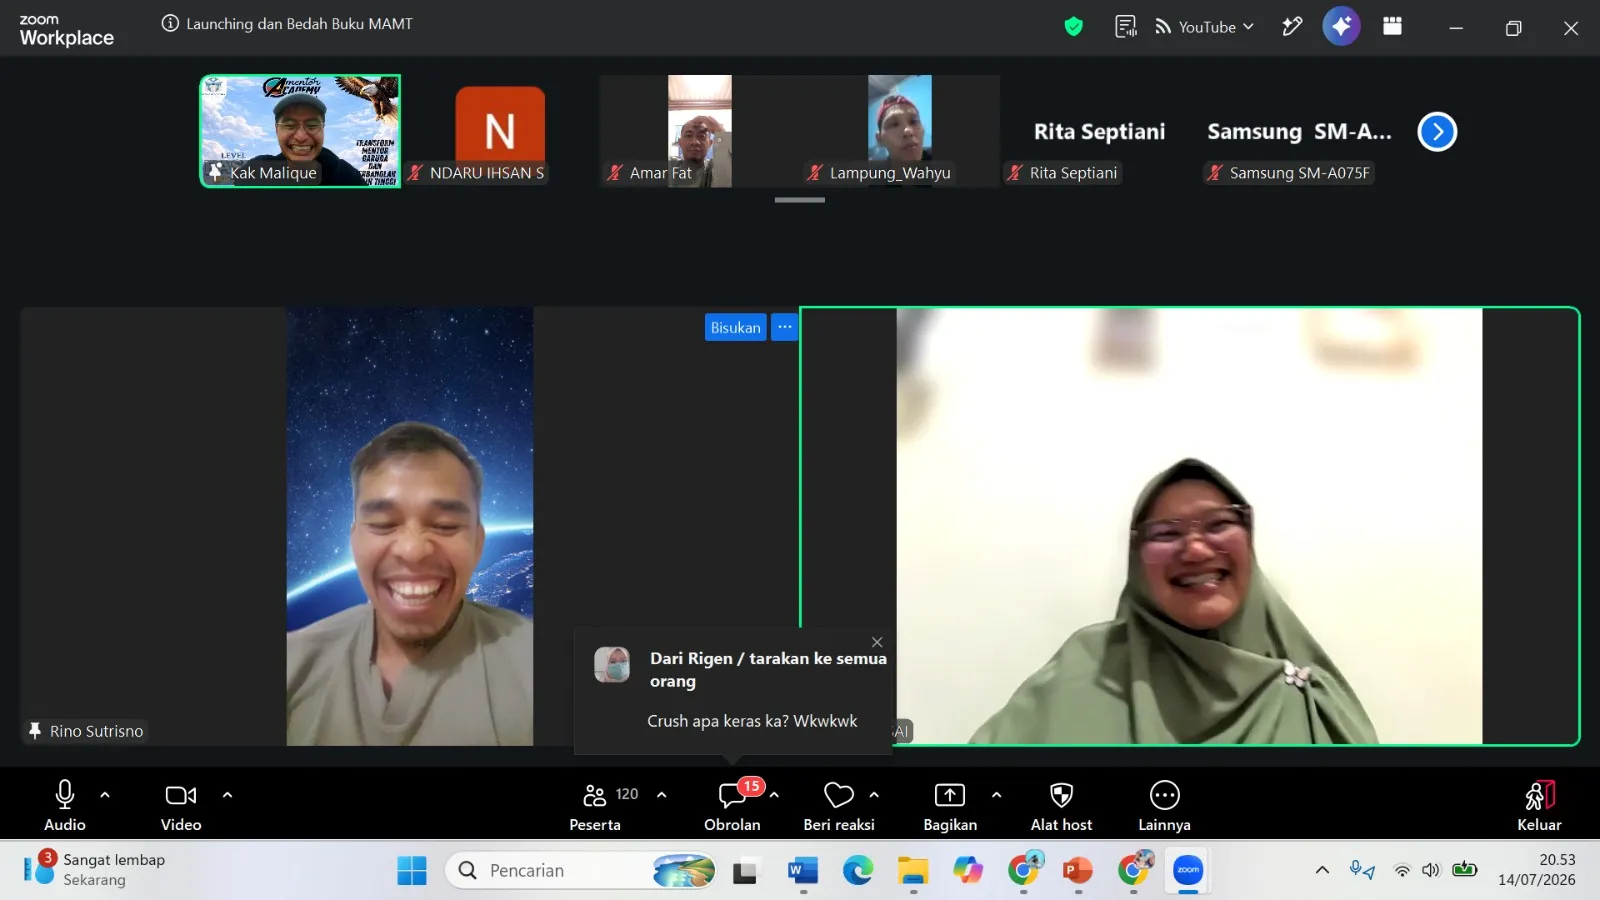Mute participant with the Bisukan button
Viewport: 1600px width, 900px height.
coord(735,327)
